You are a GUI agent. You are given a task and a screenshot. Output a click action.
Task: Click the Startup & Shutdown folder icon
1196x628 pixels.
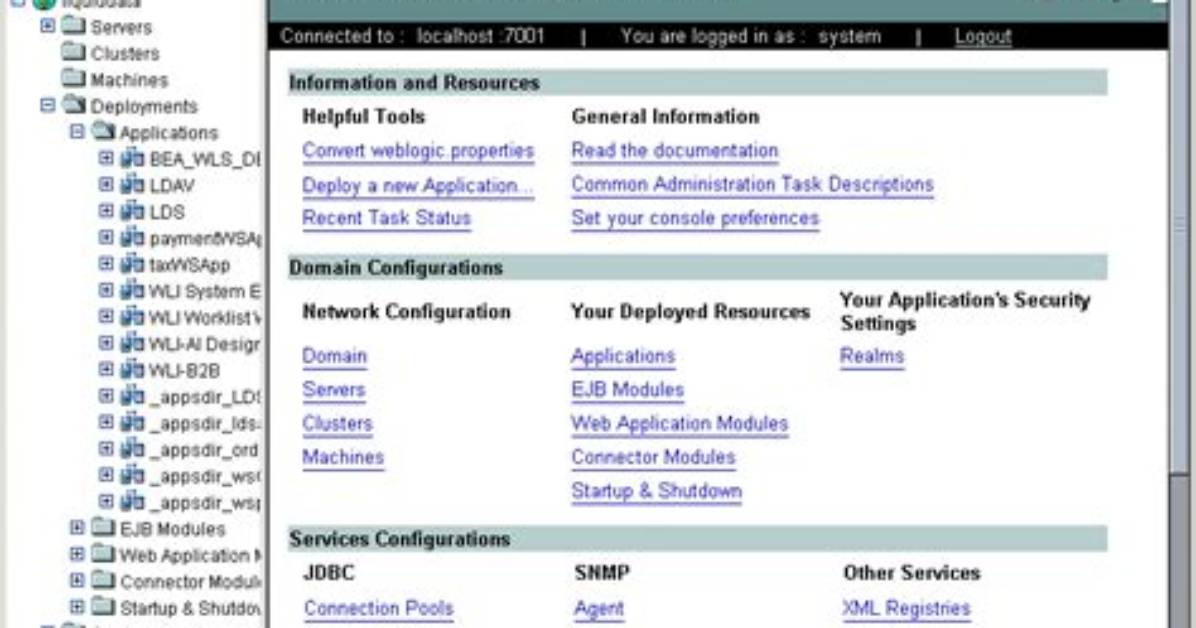click(x=102, y=607)
